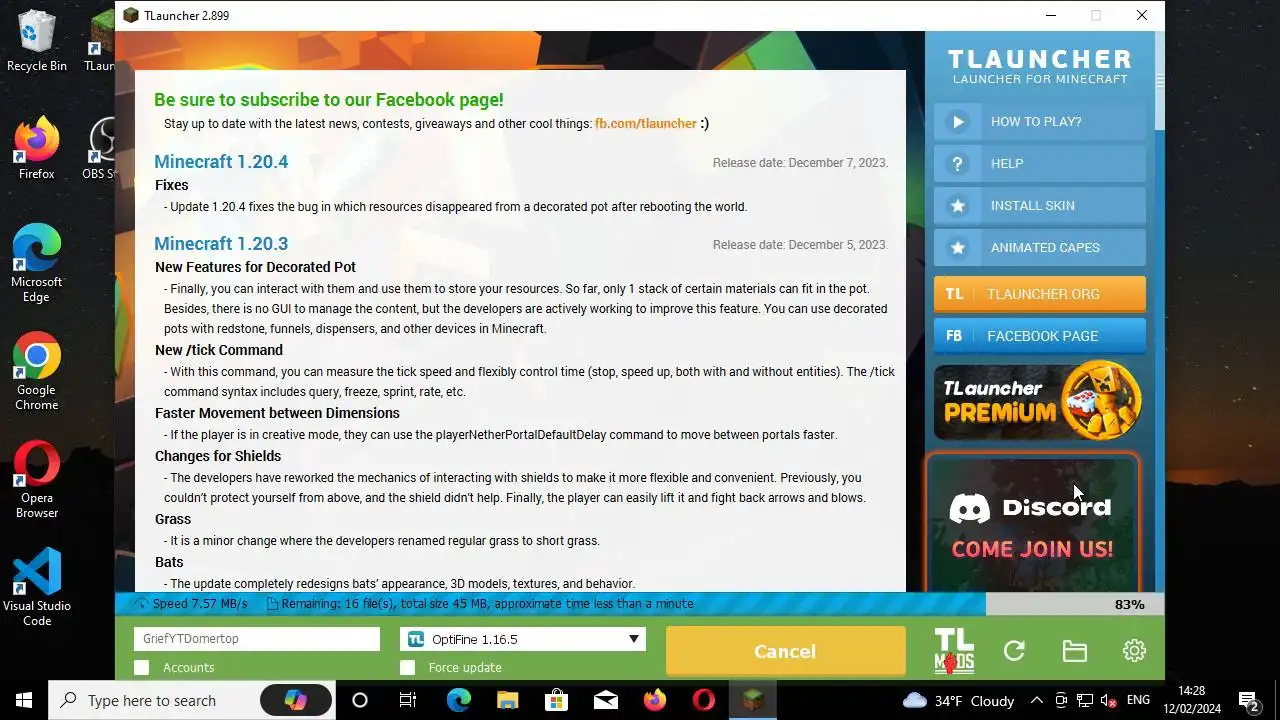
Task: Click the New /tick Command heading
Action: [x=219, y=350]
